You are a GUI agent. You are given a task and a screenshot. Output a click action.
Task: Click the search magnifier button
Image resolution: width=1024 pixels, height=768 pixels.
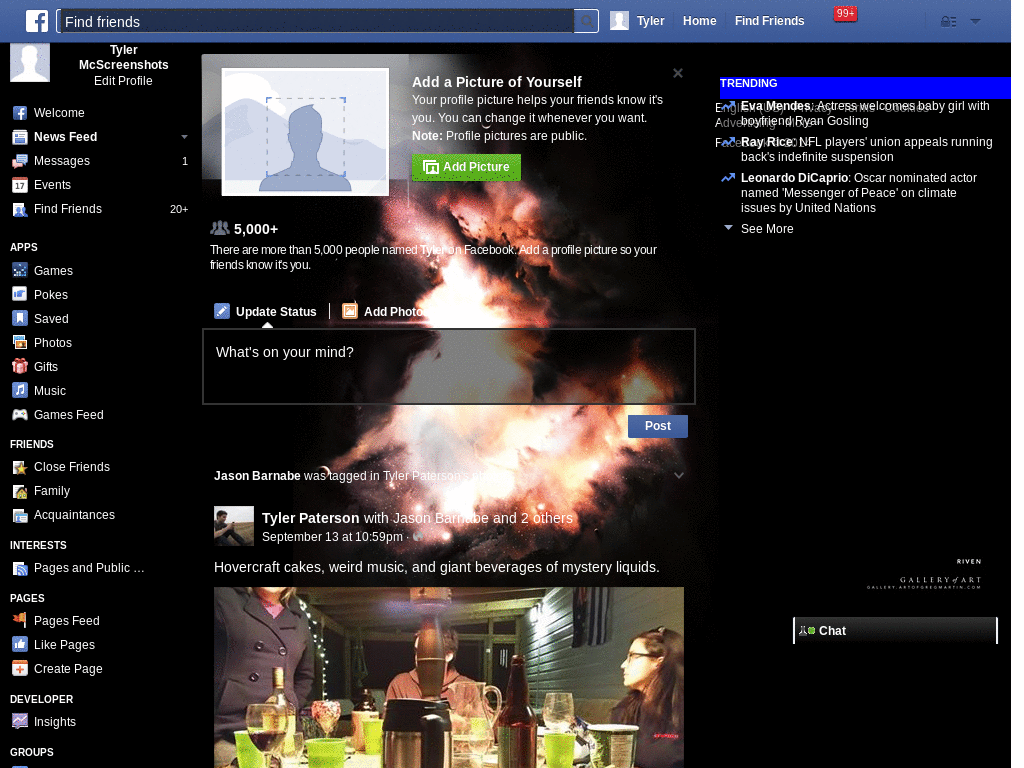[x=586, y=22]
